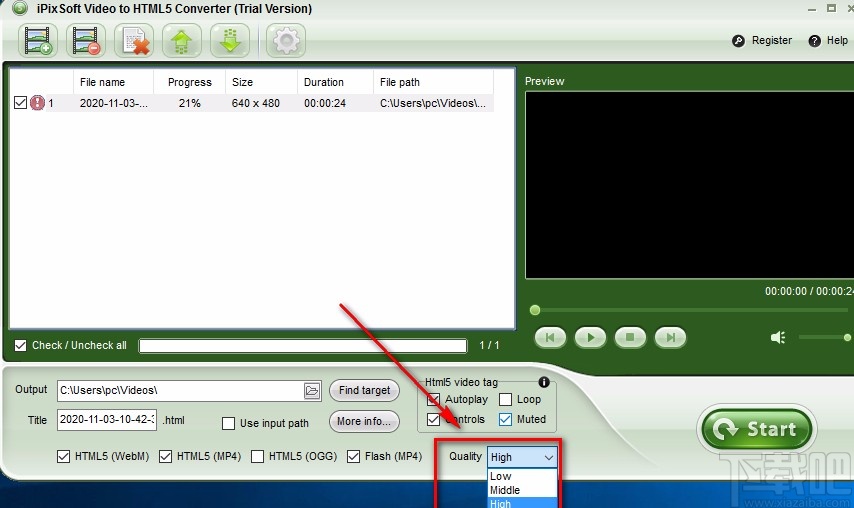Click the Duration column header
The height and width of the screenshot is (508, 854).
(336, 82)
